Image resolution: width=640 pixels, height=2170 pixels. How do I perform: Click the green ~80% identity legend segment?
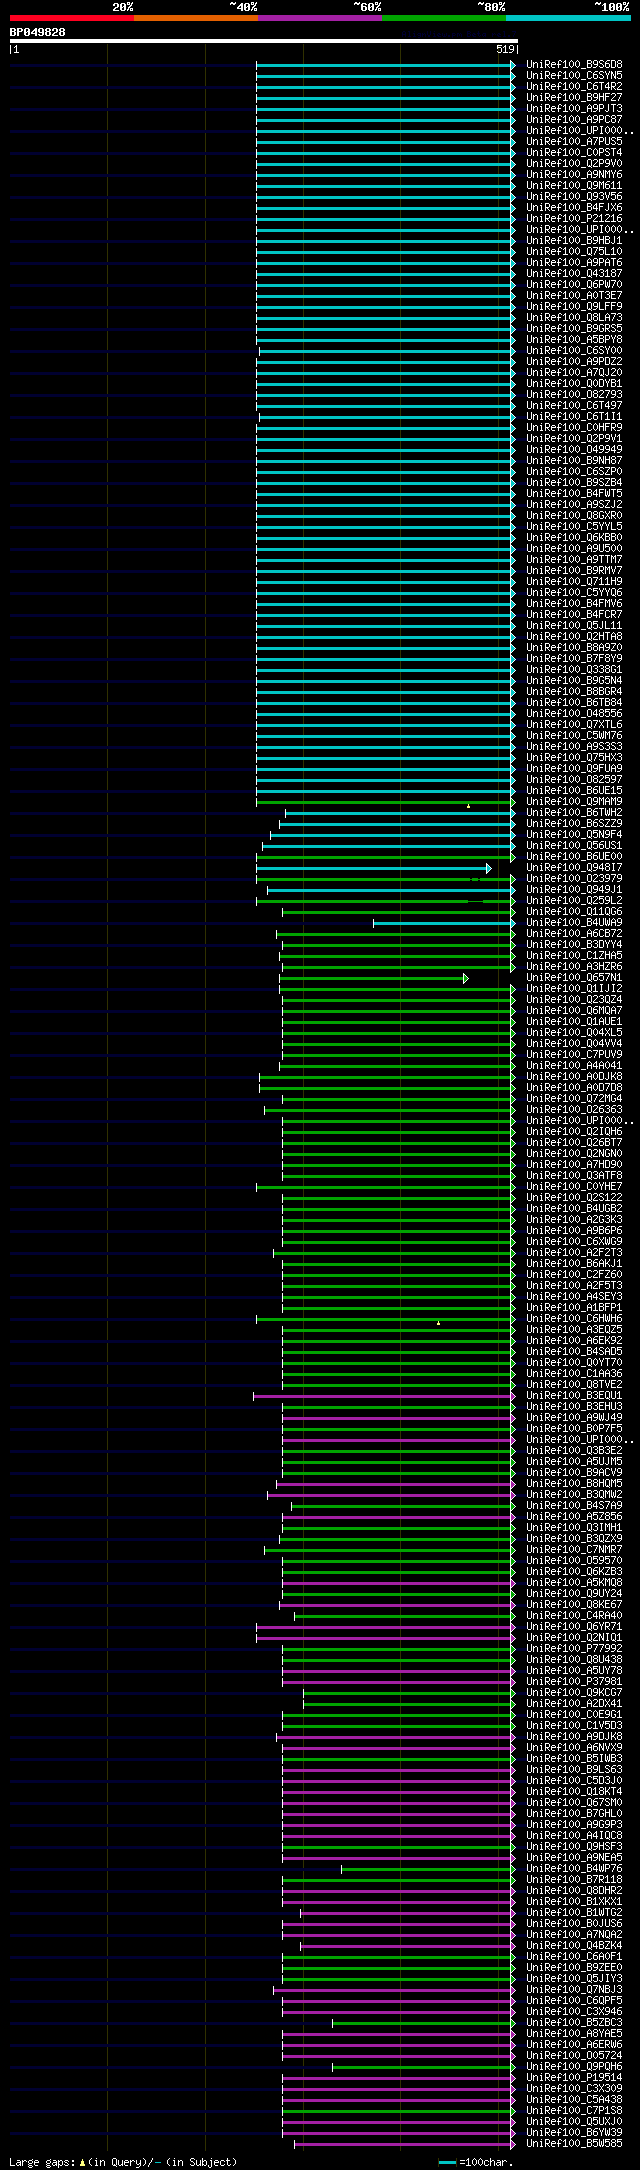(x=444, y=17)
